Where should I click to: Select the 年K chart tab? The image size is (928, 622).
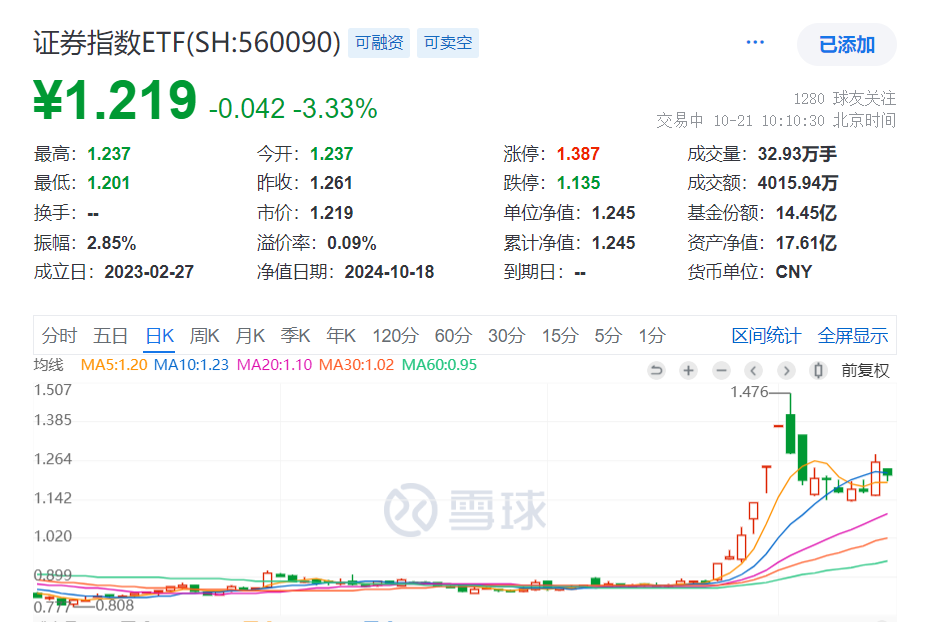tap(341, 336)
